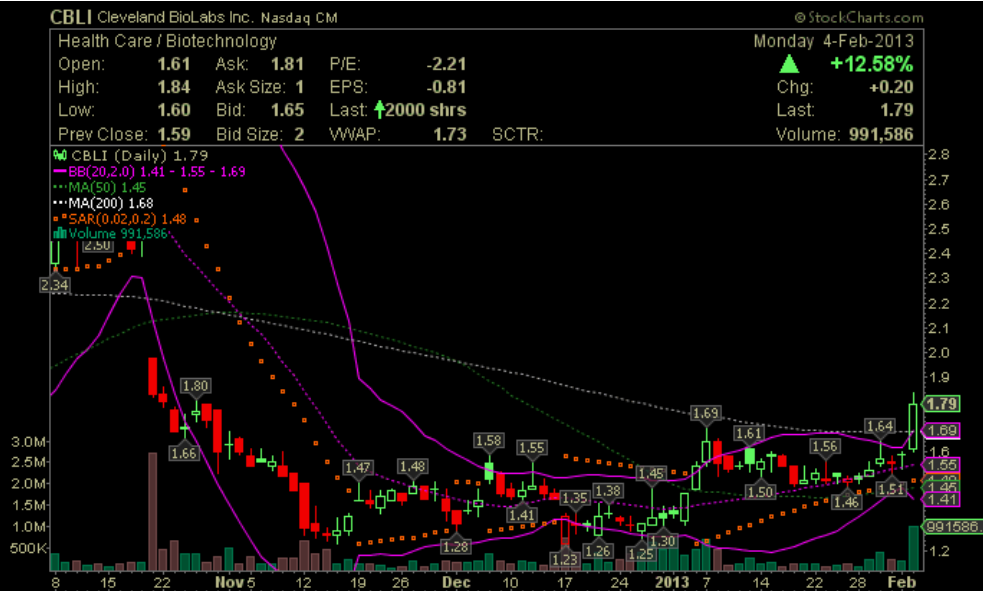Click the Bid value 1.65
983x591 pixels.
tap(287, 110)
